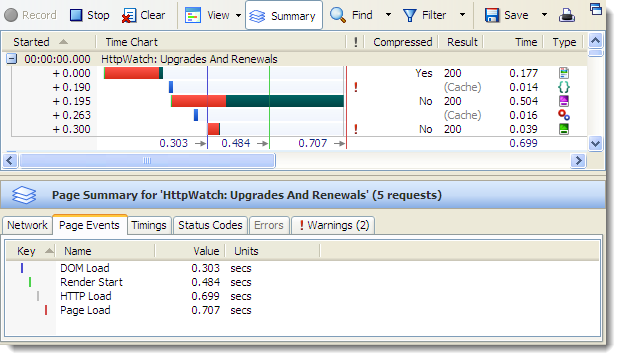Open the View dropdown arrow

coord(238,15)
